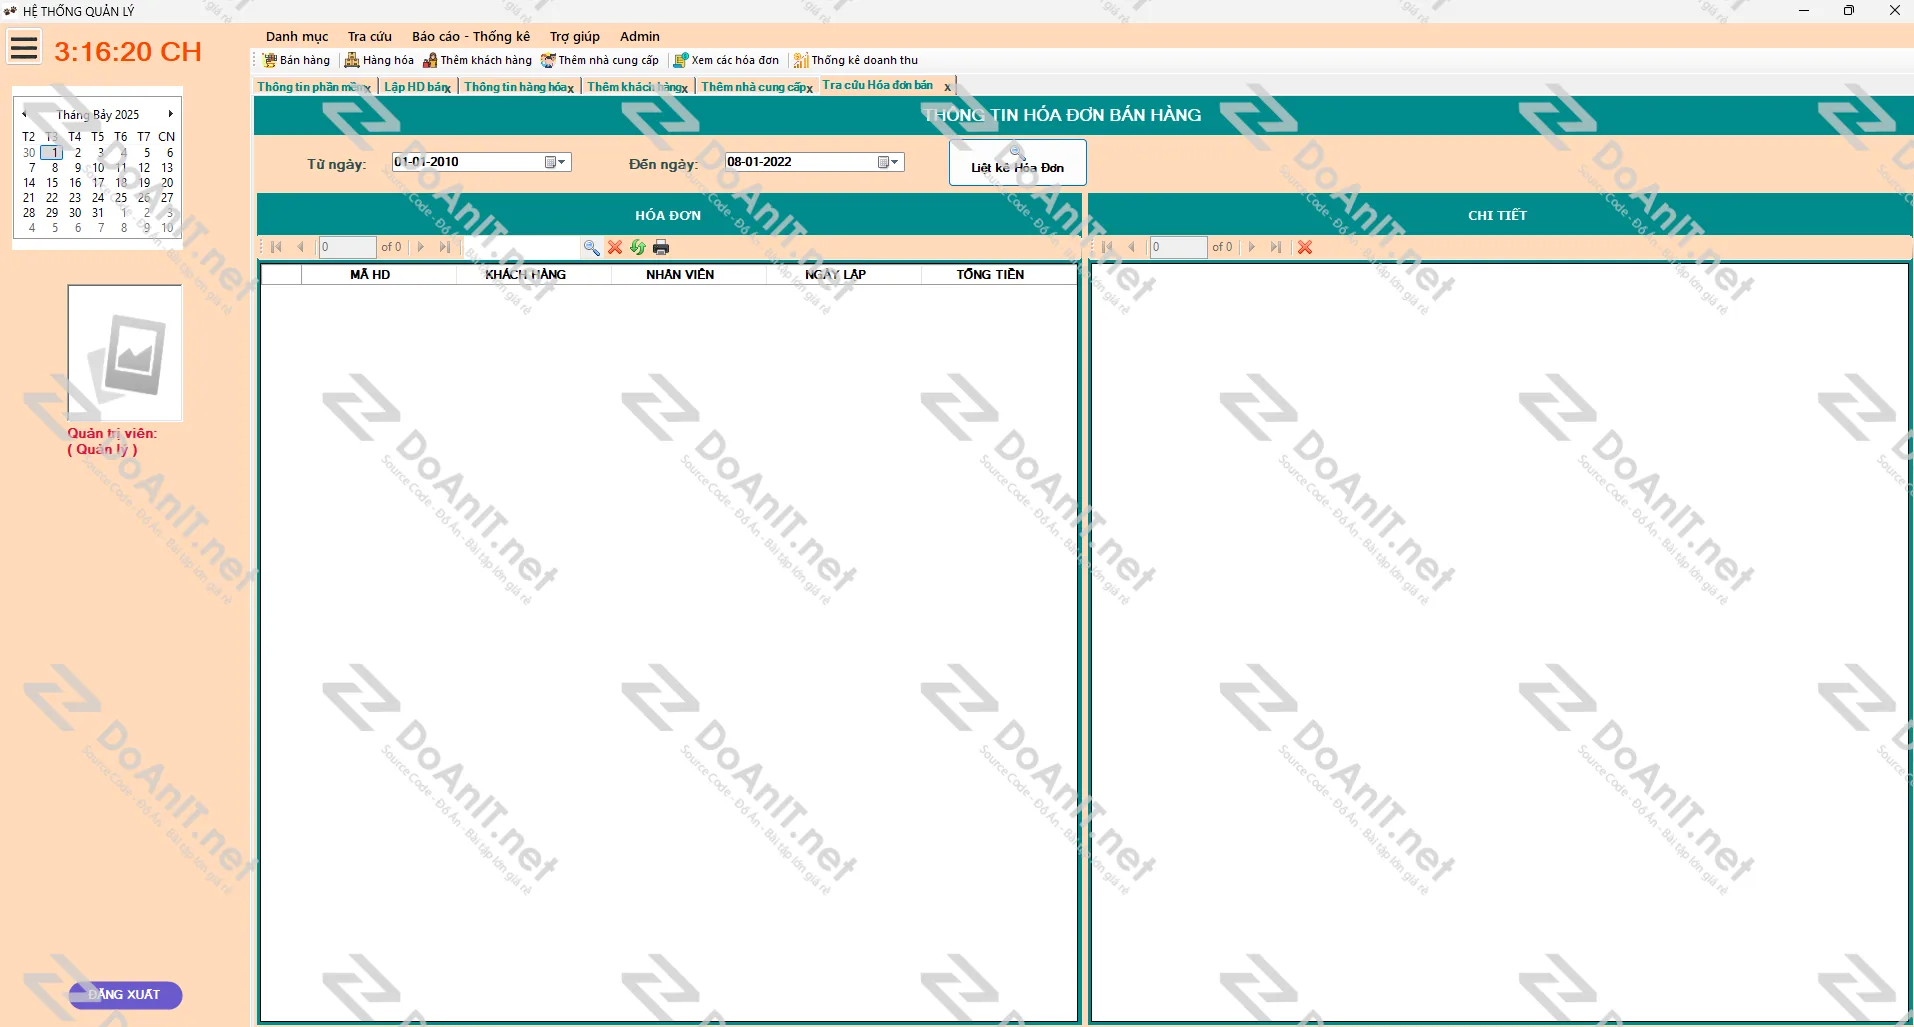Screen dimensions: 1914x1027
Task: Click the Thêm khách hàng toolbar icon
Action: tap(430, 60)
